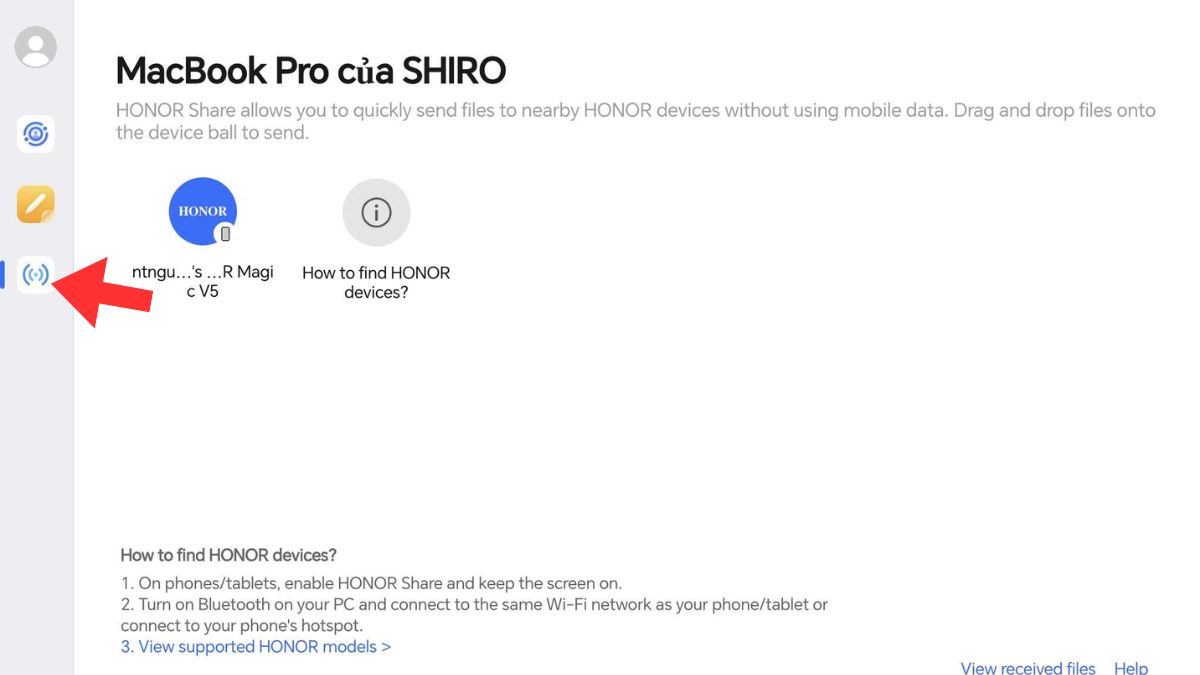Screen dimensions: 1200x675
Task: Select the blue device collaboration sidebar icon
Action: click(34, 134)
